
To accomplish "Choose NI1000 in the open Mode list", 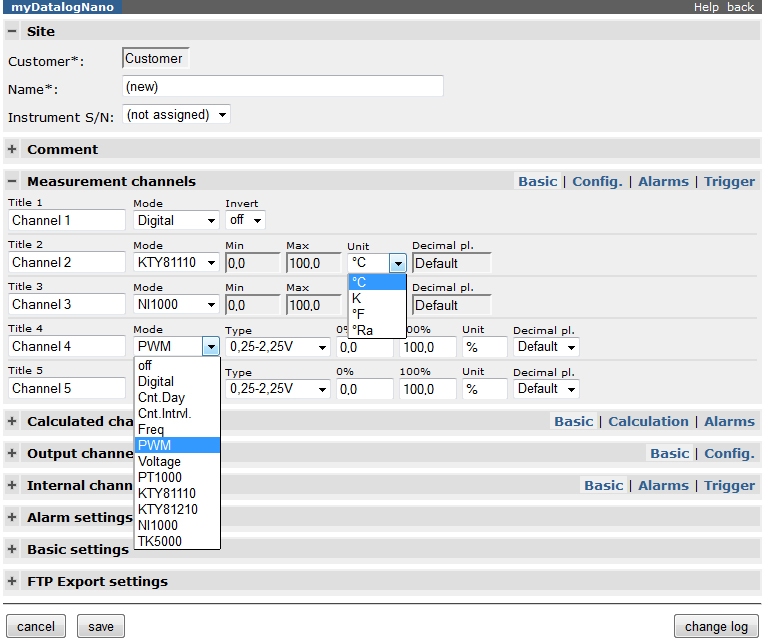I will [x=177, y=525].
